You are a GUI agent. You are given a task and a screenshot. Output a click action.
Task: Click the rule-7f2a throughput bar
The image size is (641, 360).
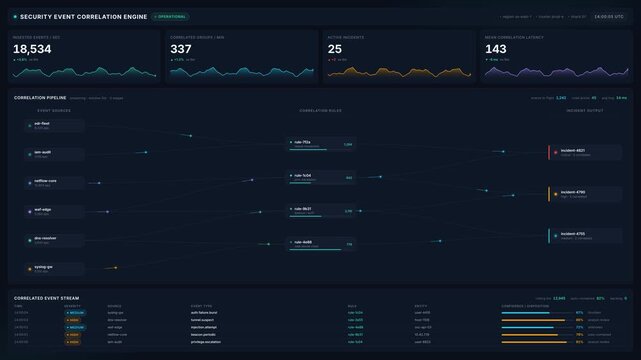coord(321,150)
